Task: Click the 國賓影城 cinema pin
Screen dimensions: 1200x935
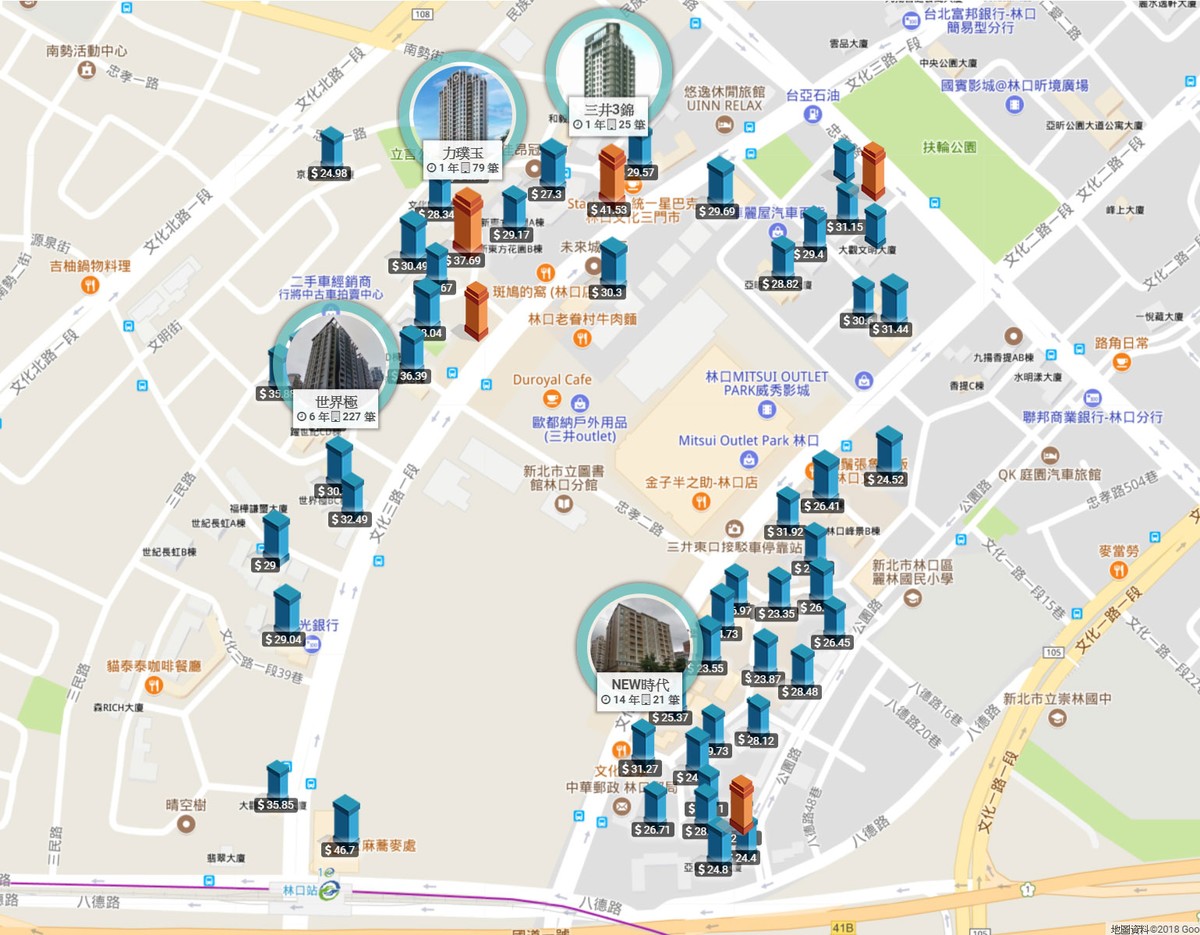Action: click(x=1012, y=105)
